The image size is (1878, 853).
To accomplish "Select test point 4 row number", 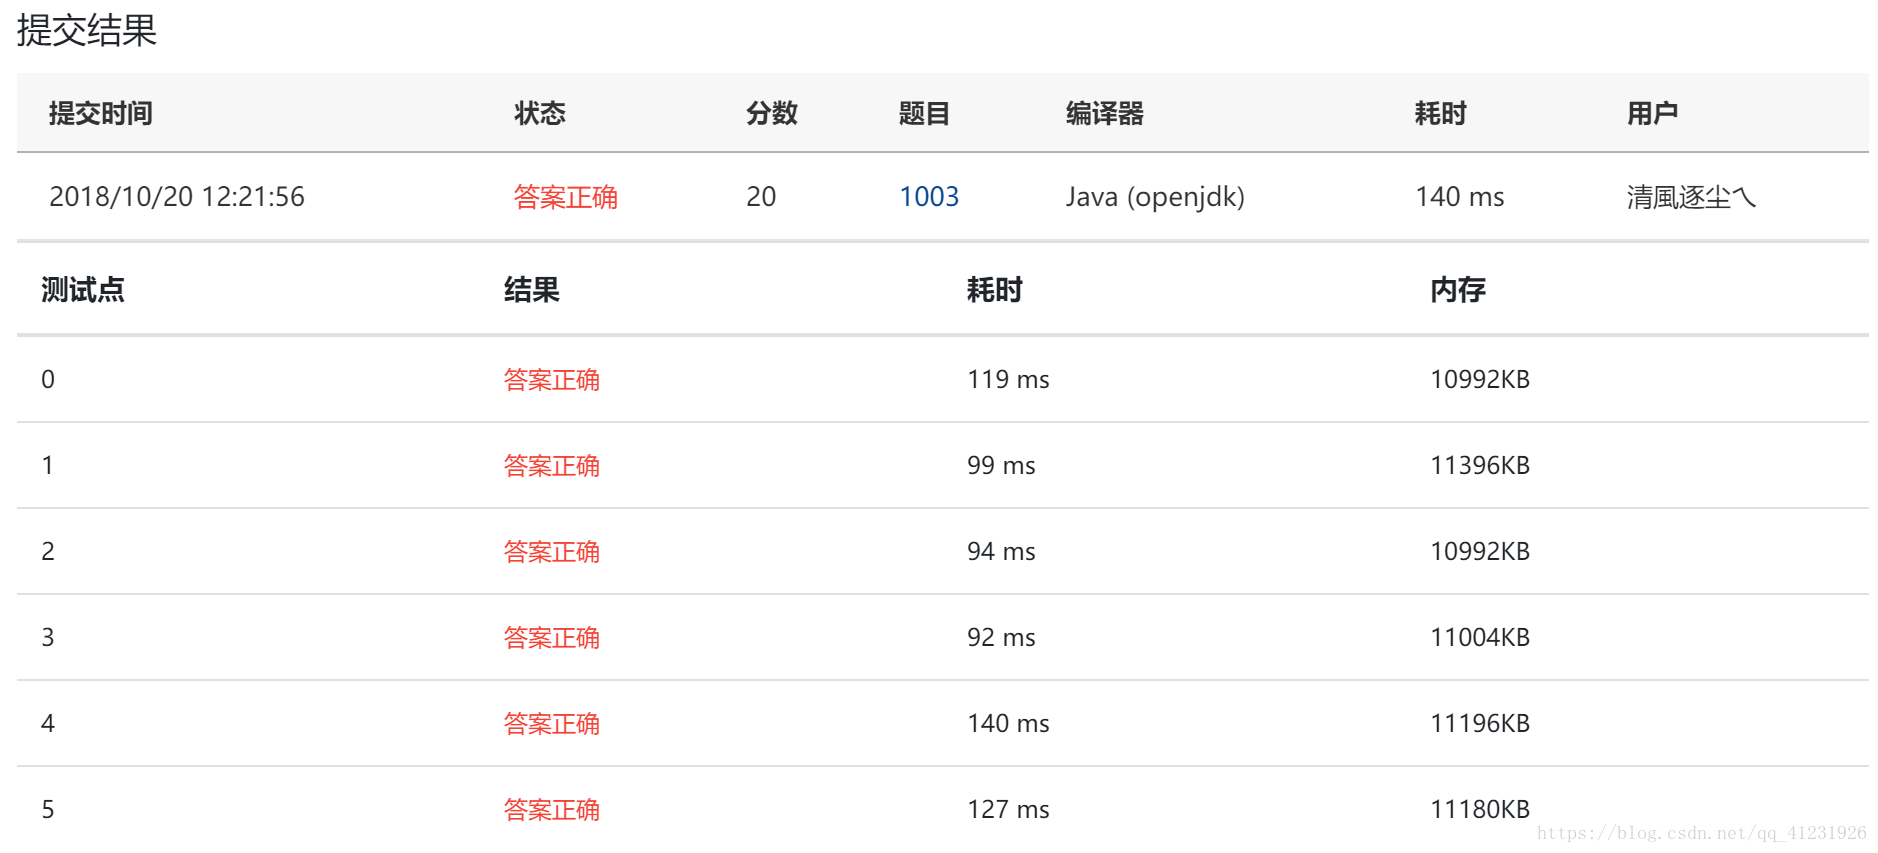I will click(x=48, y=724).
